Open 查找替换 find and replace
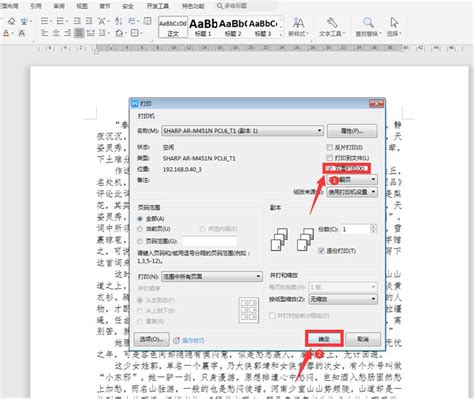Image resolution: width=474 pixels, height=399 pixels. [x=368, y=27]
